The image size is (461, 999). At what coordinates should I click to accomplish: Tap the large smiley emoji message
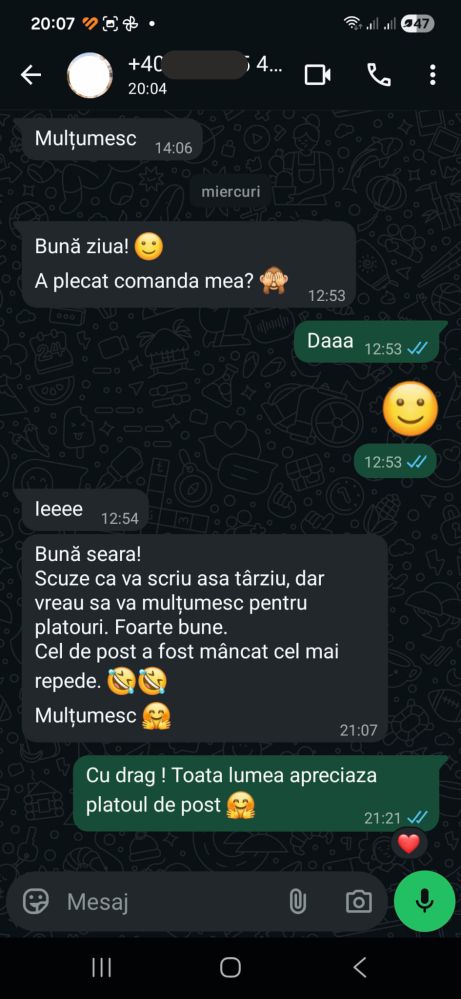click(411, 409)
